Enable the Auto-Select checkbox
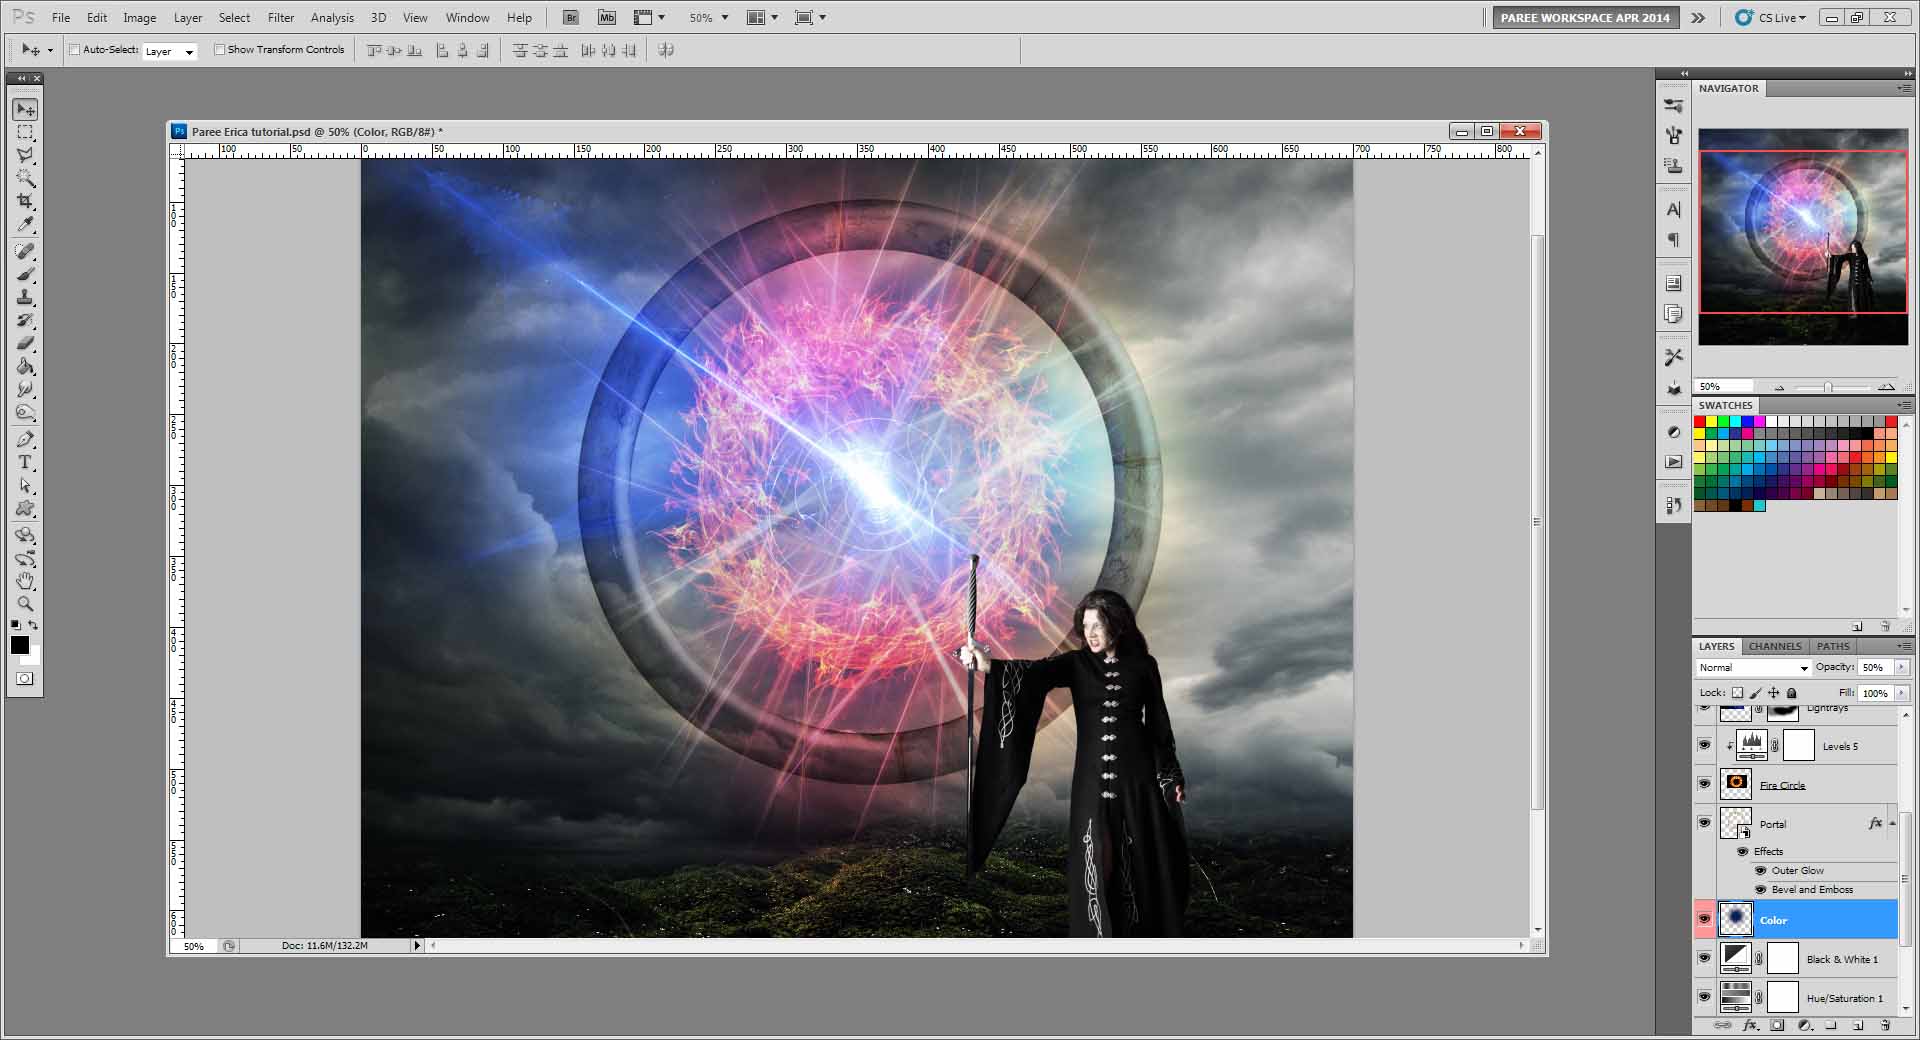 (75, 50)
